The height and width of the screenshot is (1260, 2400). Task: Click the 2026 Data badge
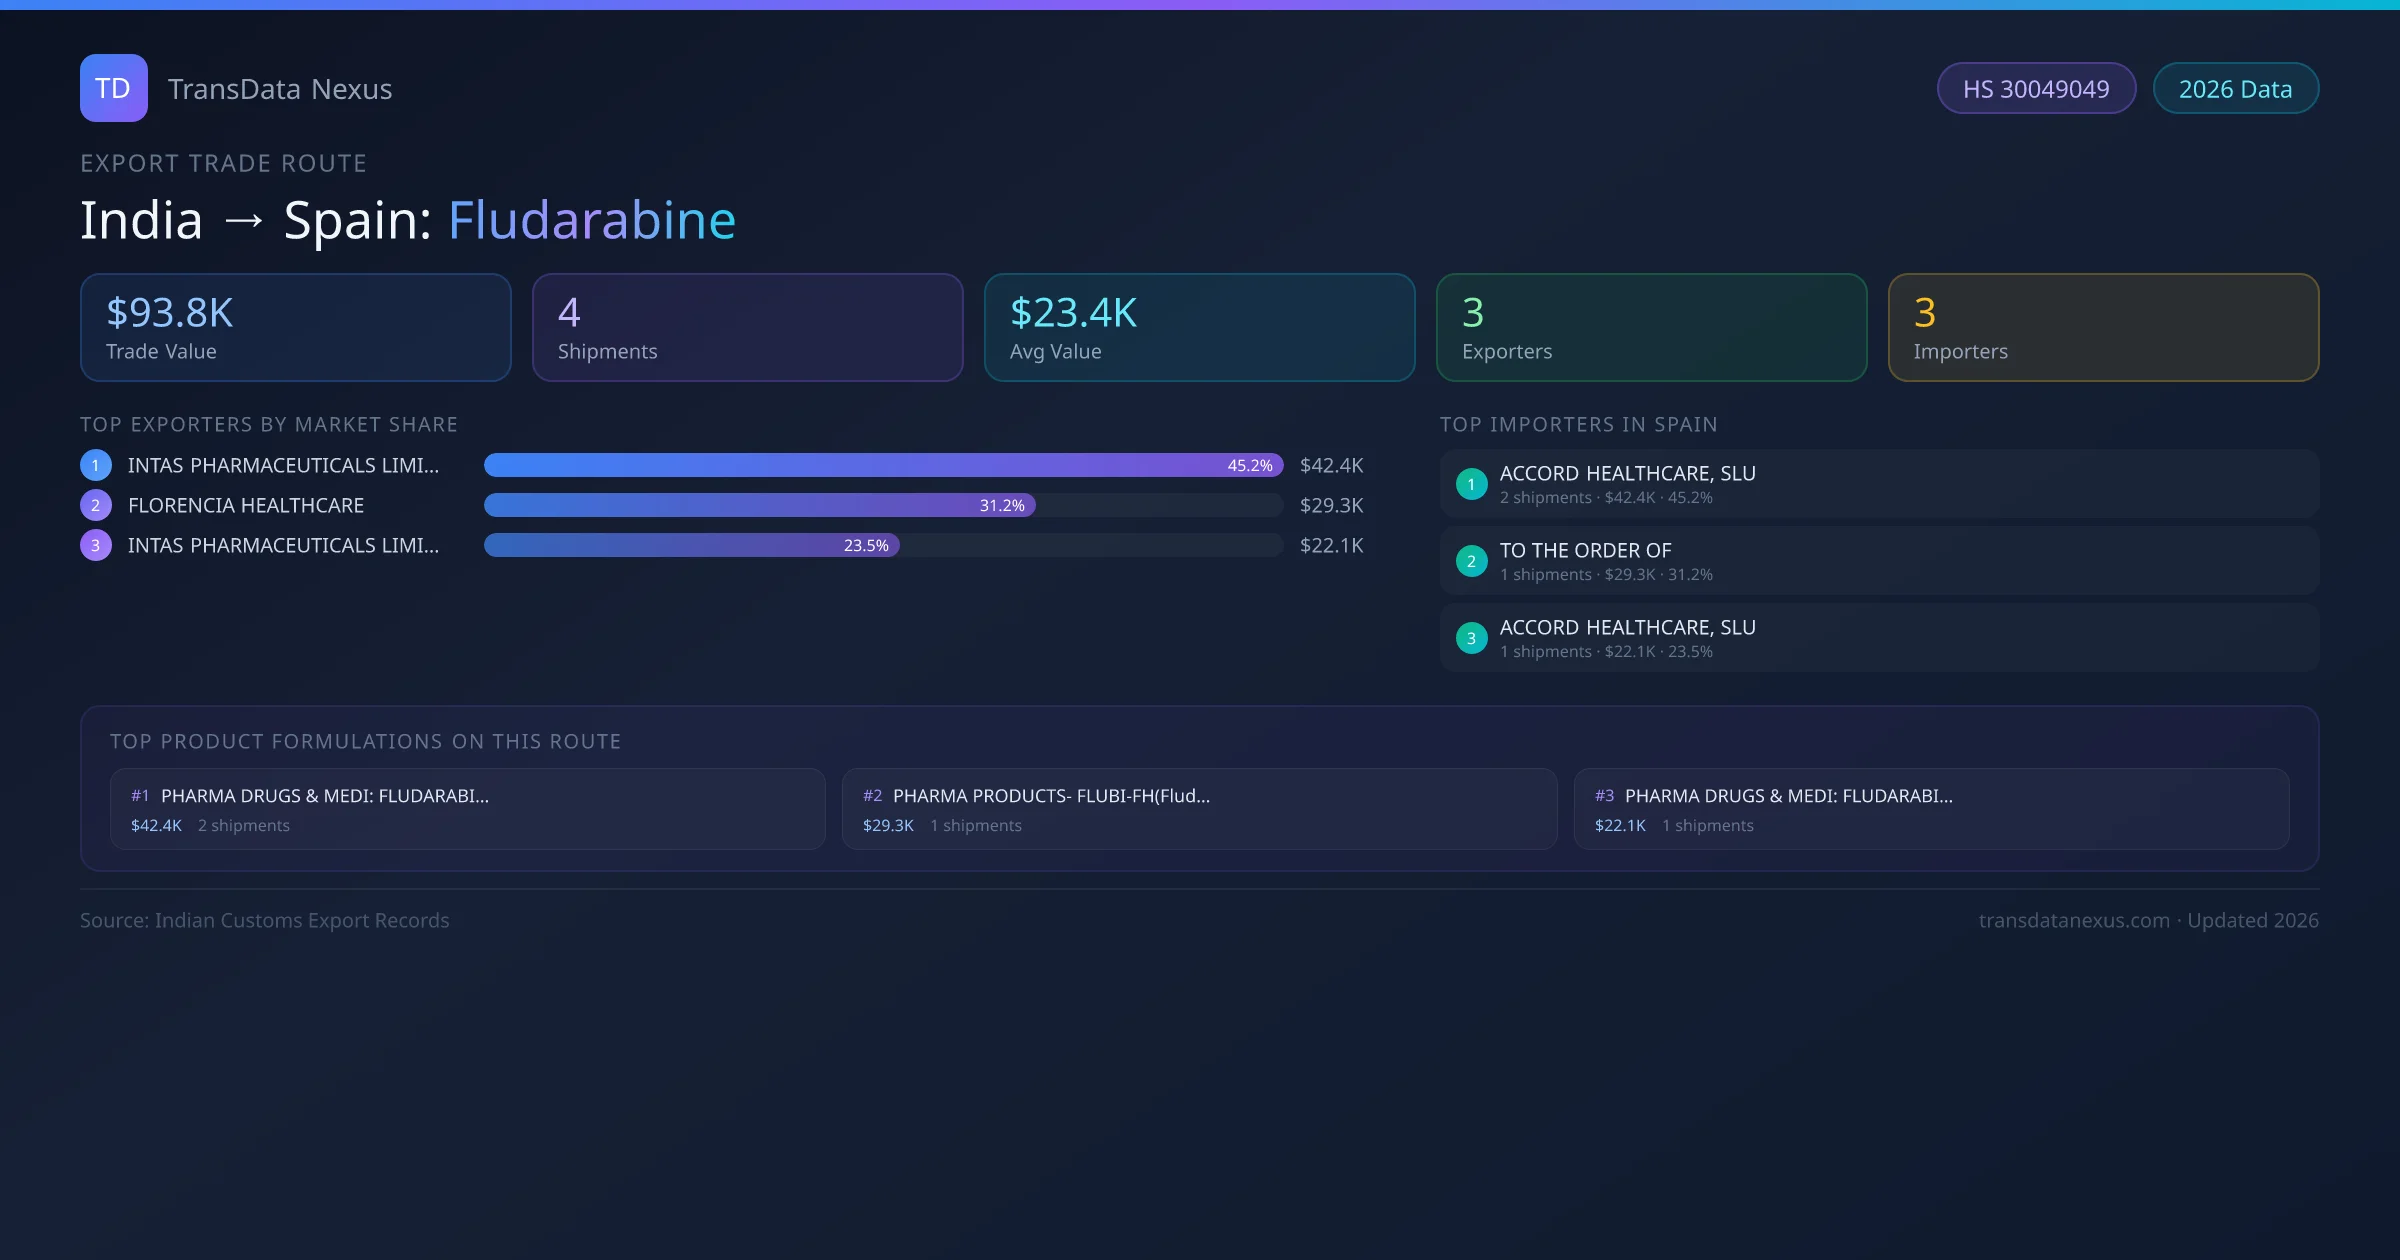tap(2235, 89)
